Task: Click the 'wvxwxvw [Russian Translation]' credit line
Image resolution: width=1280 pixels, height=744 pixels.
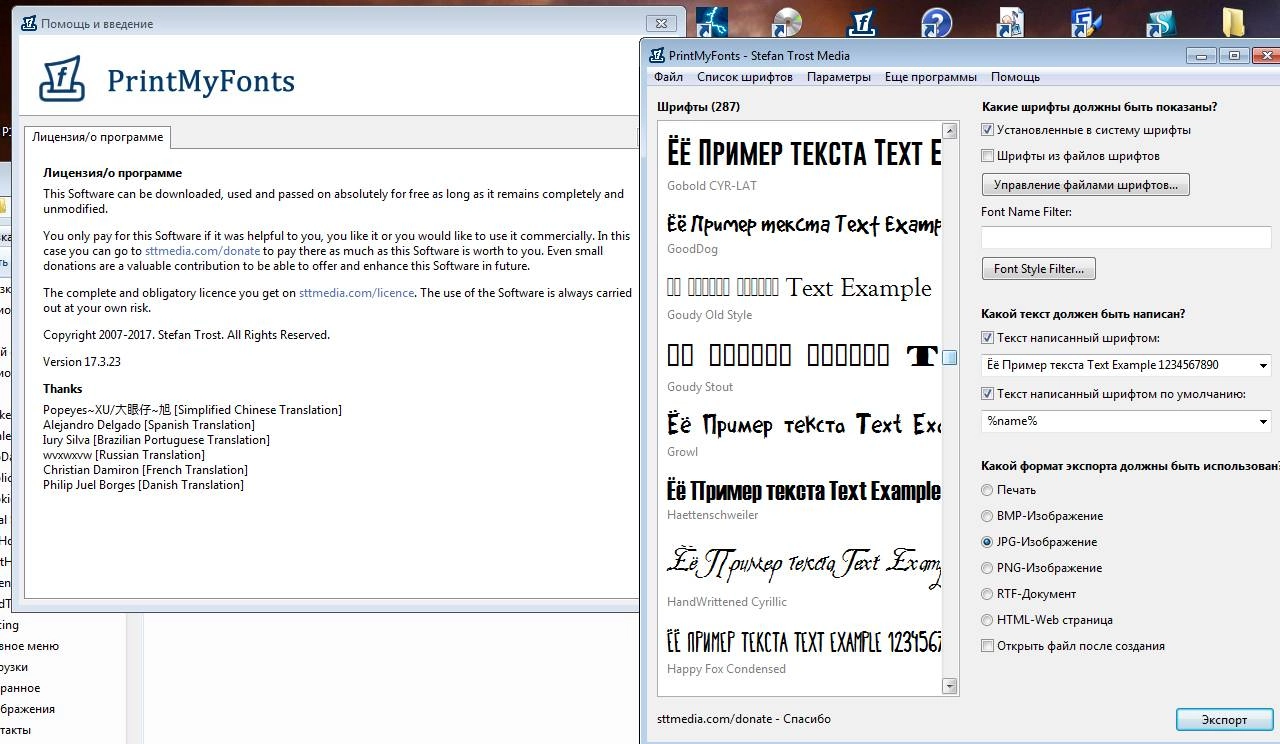Action: (124, 455)
